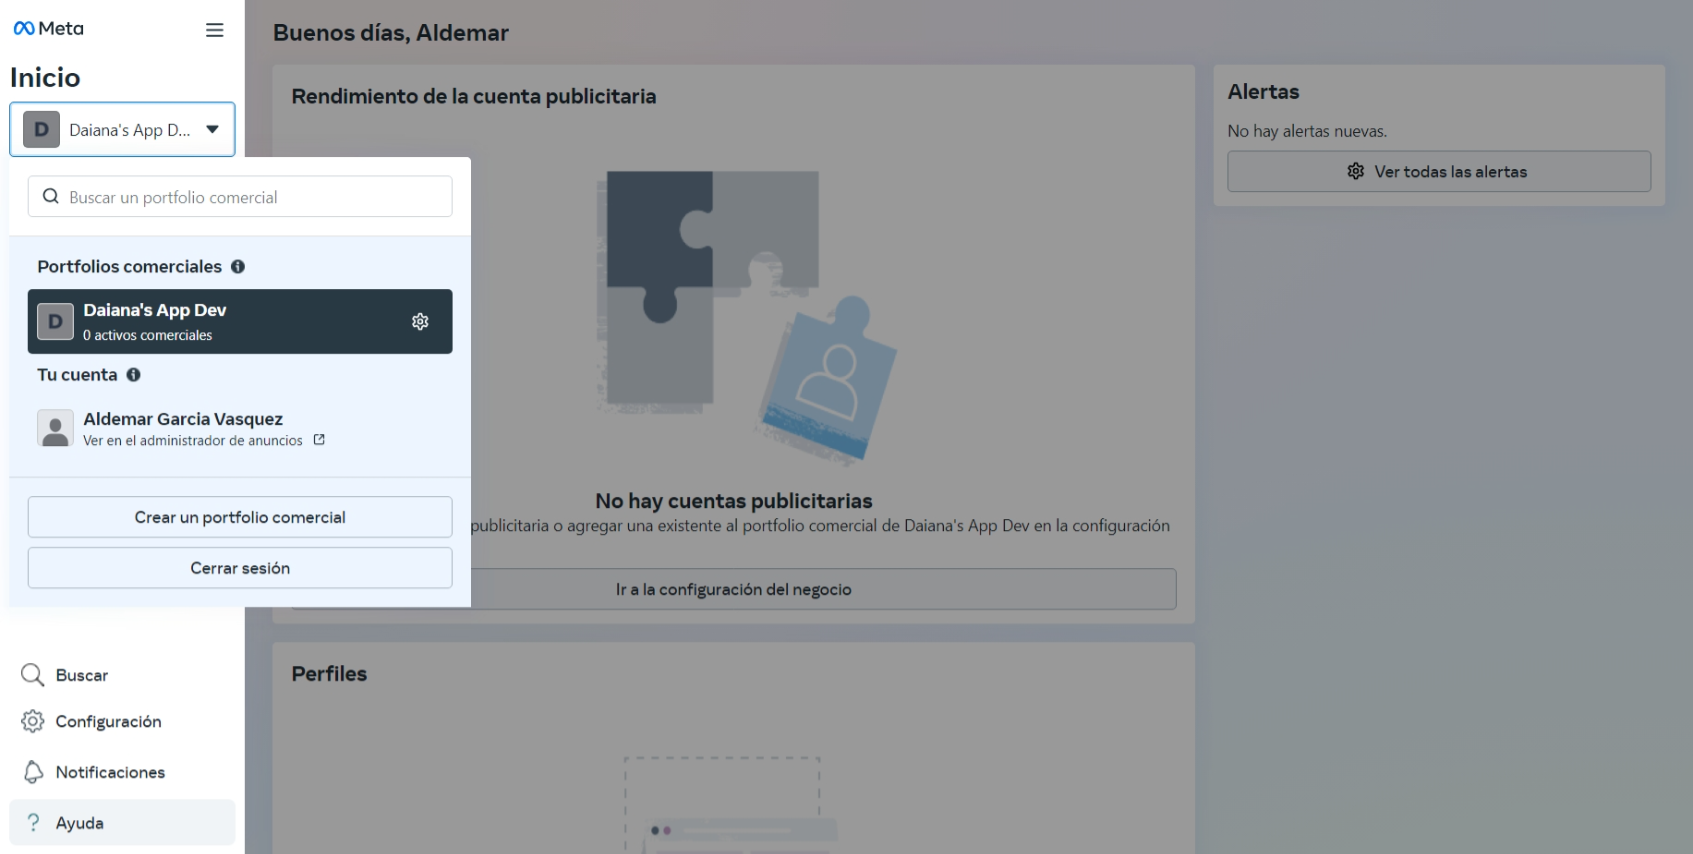
Task: Click the external link icon under Aldemar
Action: coord(319,440)
